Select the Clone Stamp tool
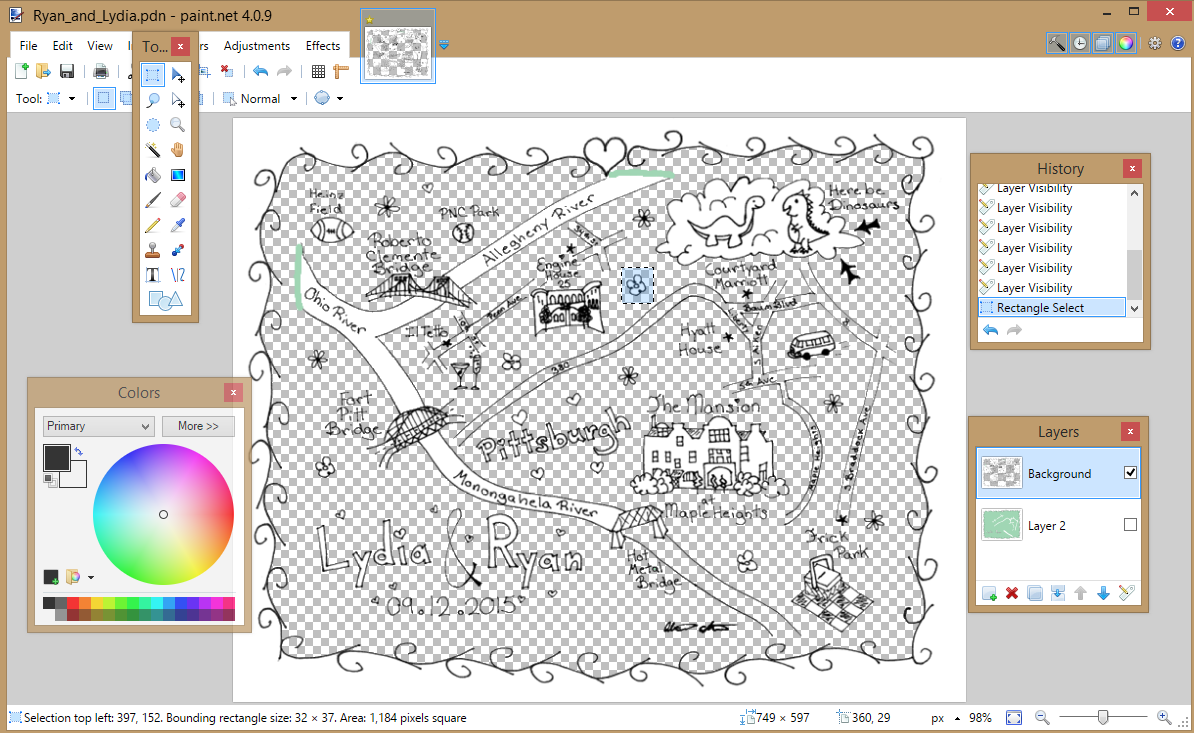Viewport: 1194px width, 733px height. point(152,249)
